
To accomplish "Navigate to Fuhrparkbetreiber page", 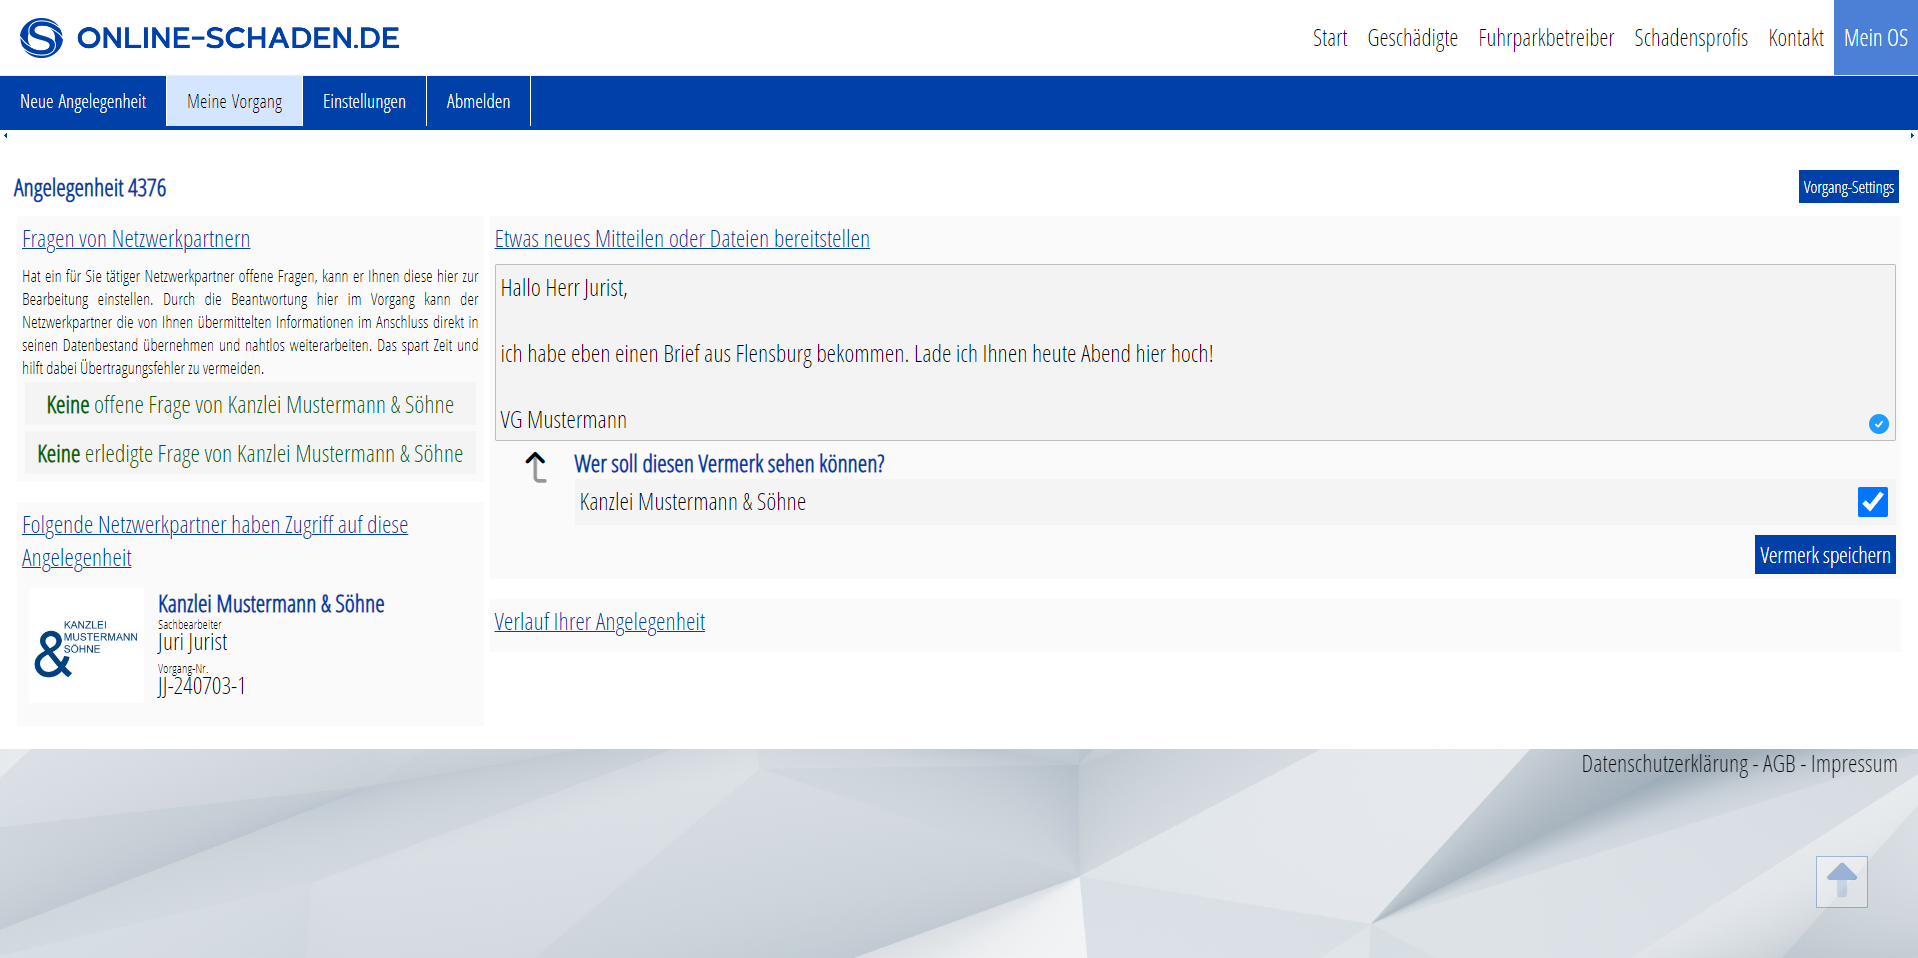I will [1545, 38].
